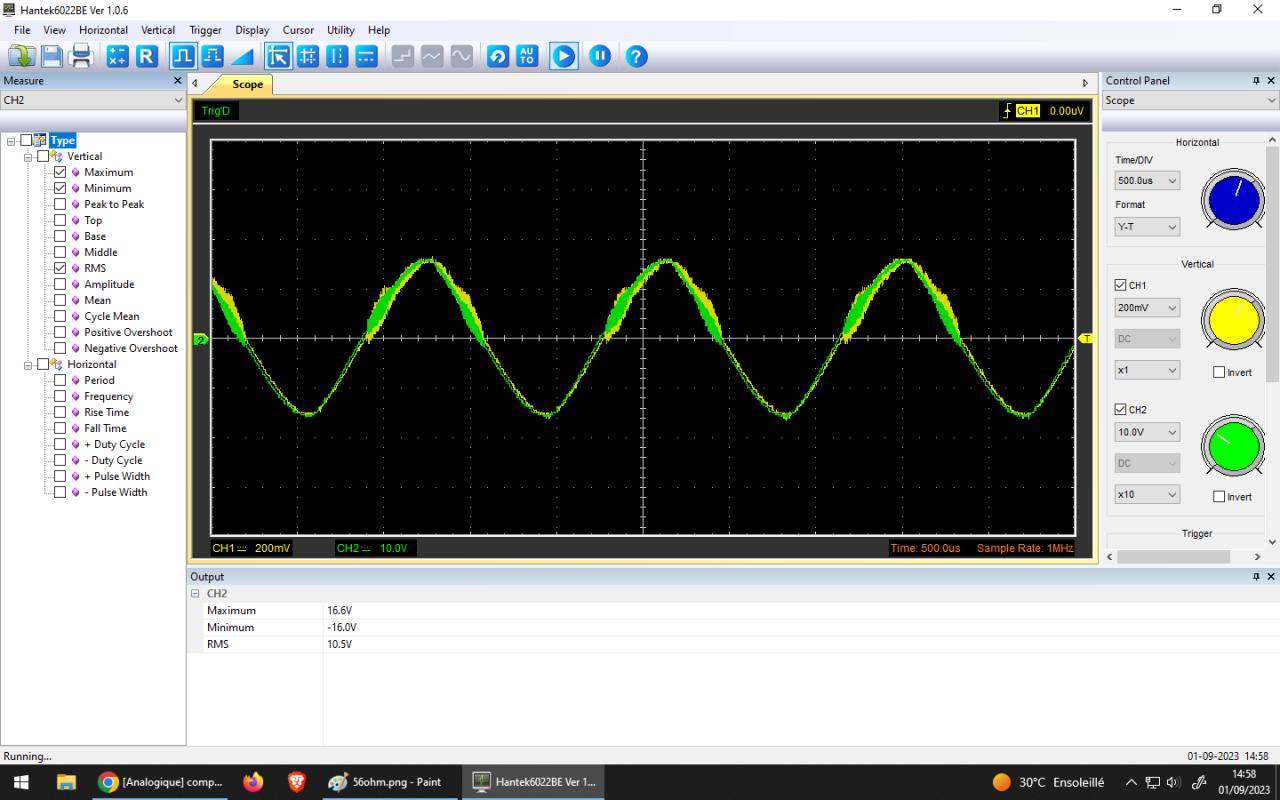1280x800 pixels.
Task: Open Google Chrome from the taskbar
Action: click(160, 782)
